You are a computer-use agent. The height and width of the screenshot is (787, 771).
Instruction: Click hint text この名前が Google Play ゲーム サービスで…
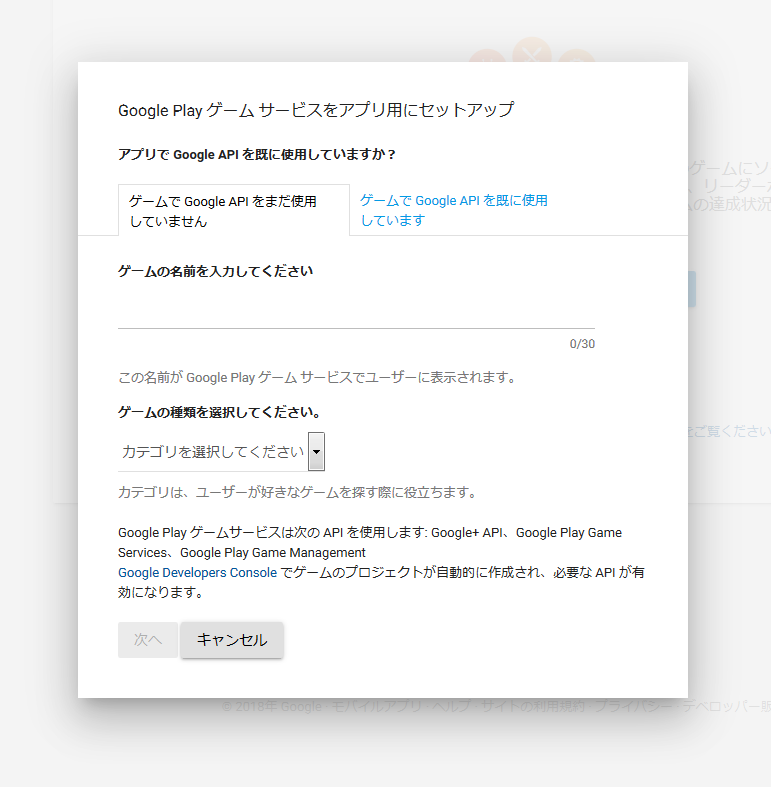318,377
